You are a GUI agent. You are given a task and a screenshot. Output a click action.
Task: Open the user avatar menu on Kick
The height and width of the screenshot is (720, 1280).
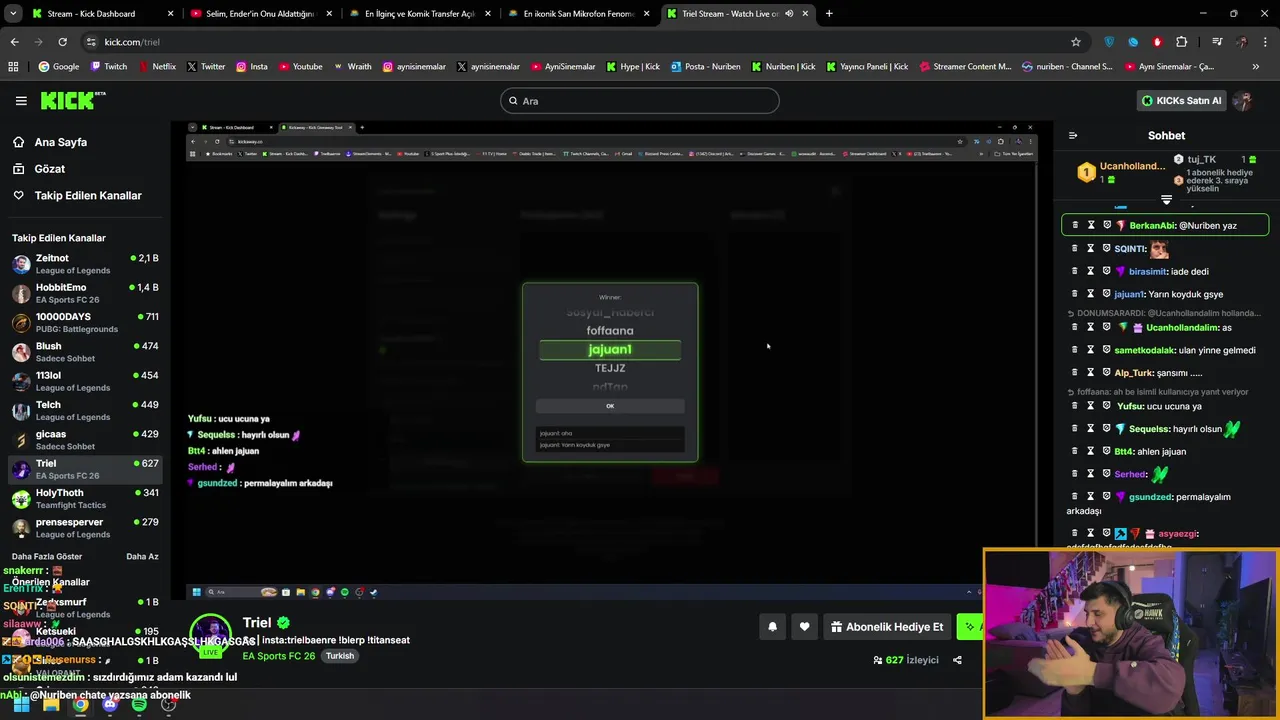[1243, 100]
